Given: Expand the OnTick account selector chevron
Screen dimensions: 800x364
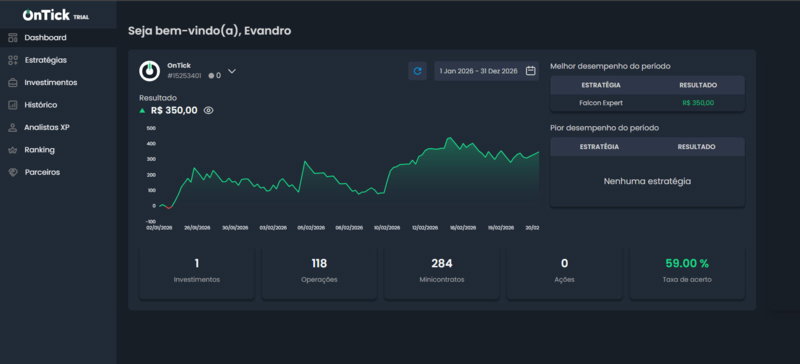Looking at the screenshot, I should point(232,71).
